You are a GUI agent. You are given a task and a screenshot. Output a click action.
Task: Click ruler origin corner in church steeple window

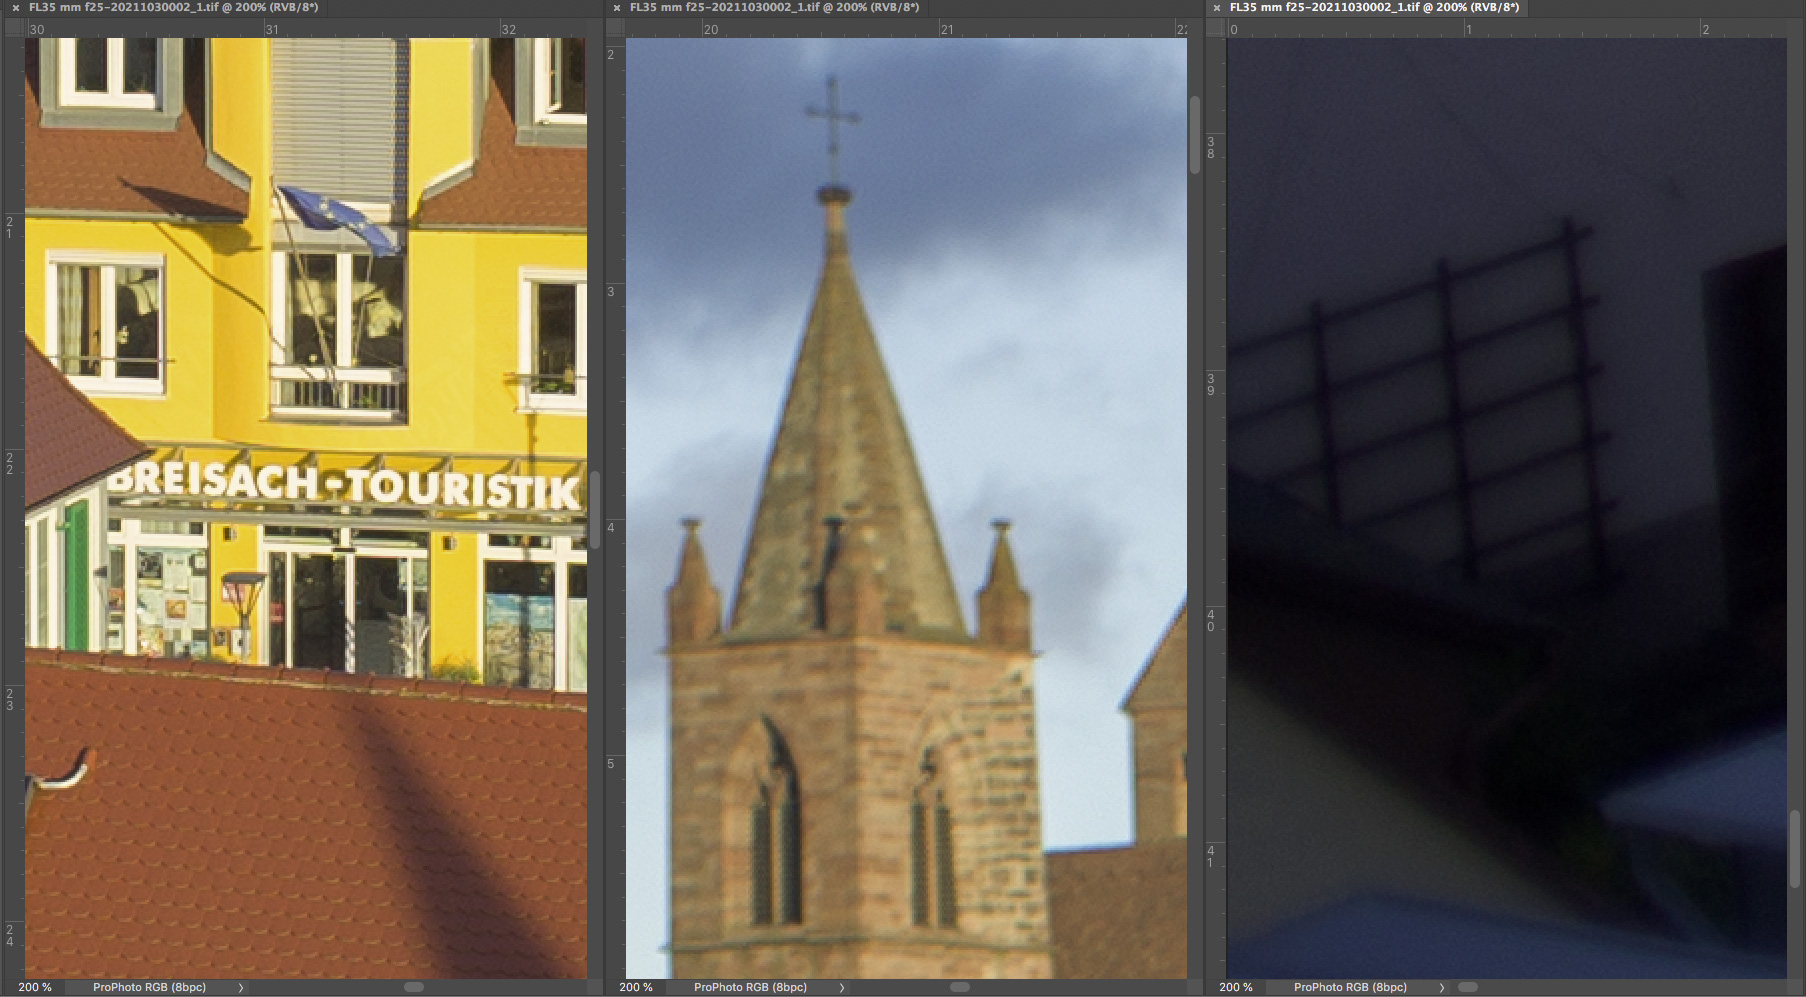coord(614,29)
